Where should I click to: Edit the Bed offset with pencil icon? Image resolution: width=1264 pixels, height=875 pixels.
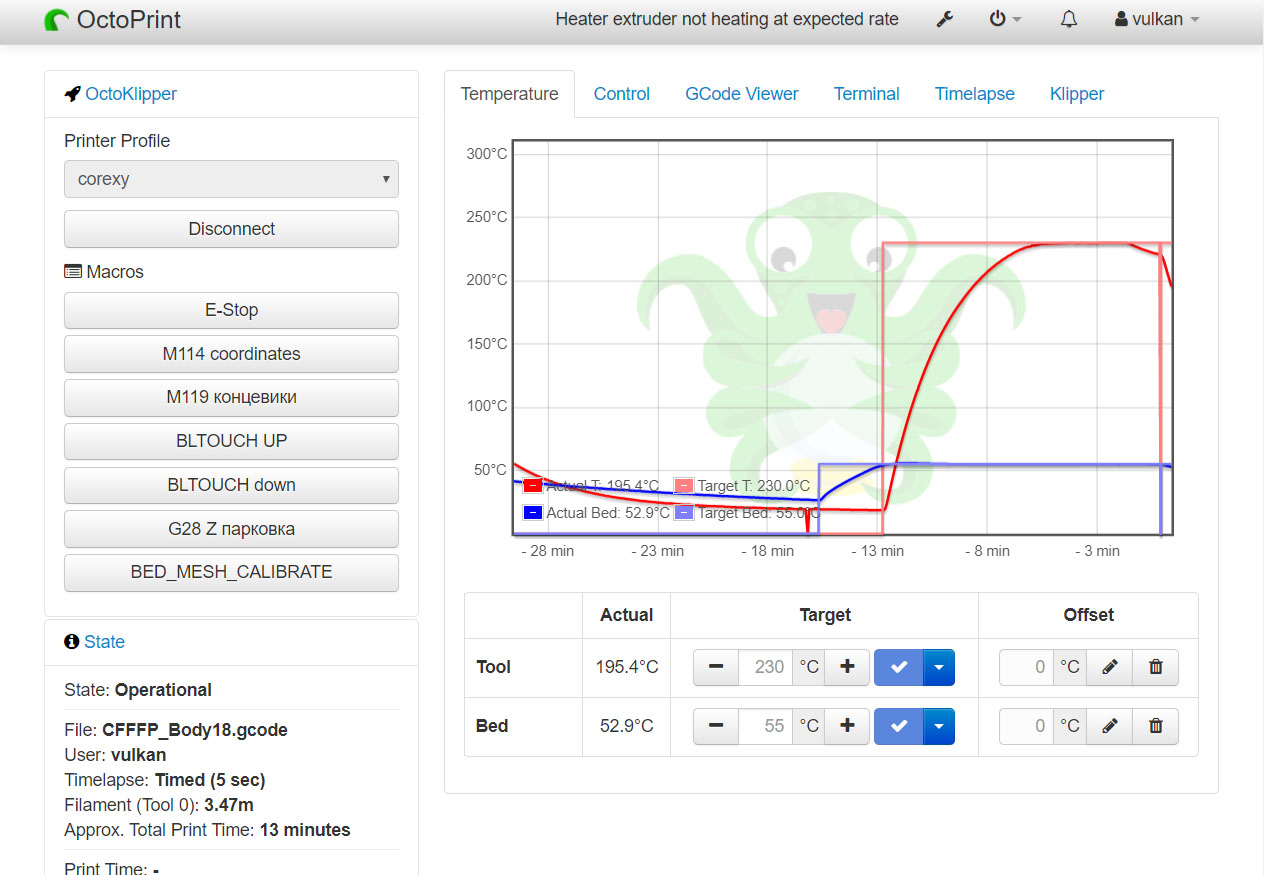[x=1109, y=726]
